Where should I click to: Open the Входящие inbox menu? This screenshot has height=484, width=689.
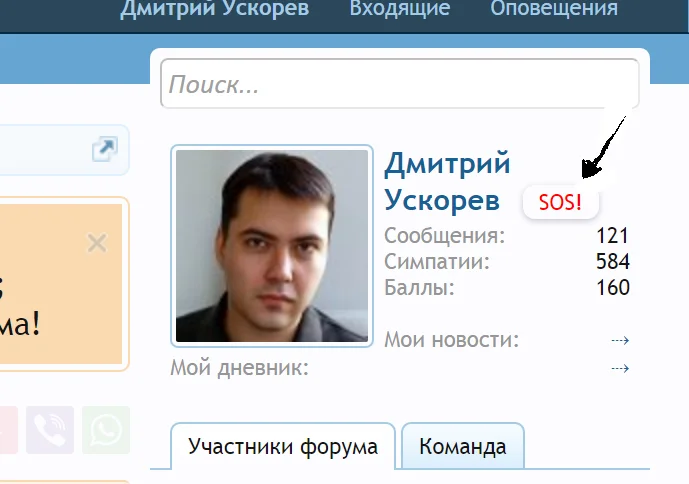[400, 7]
